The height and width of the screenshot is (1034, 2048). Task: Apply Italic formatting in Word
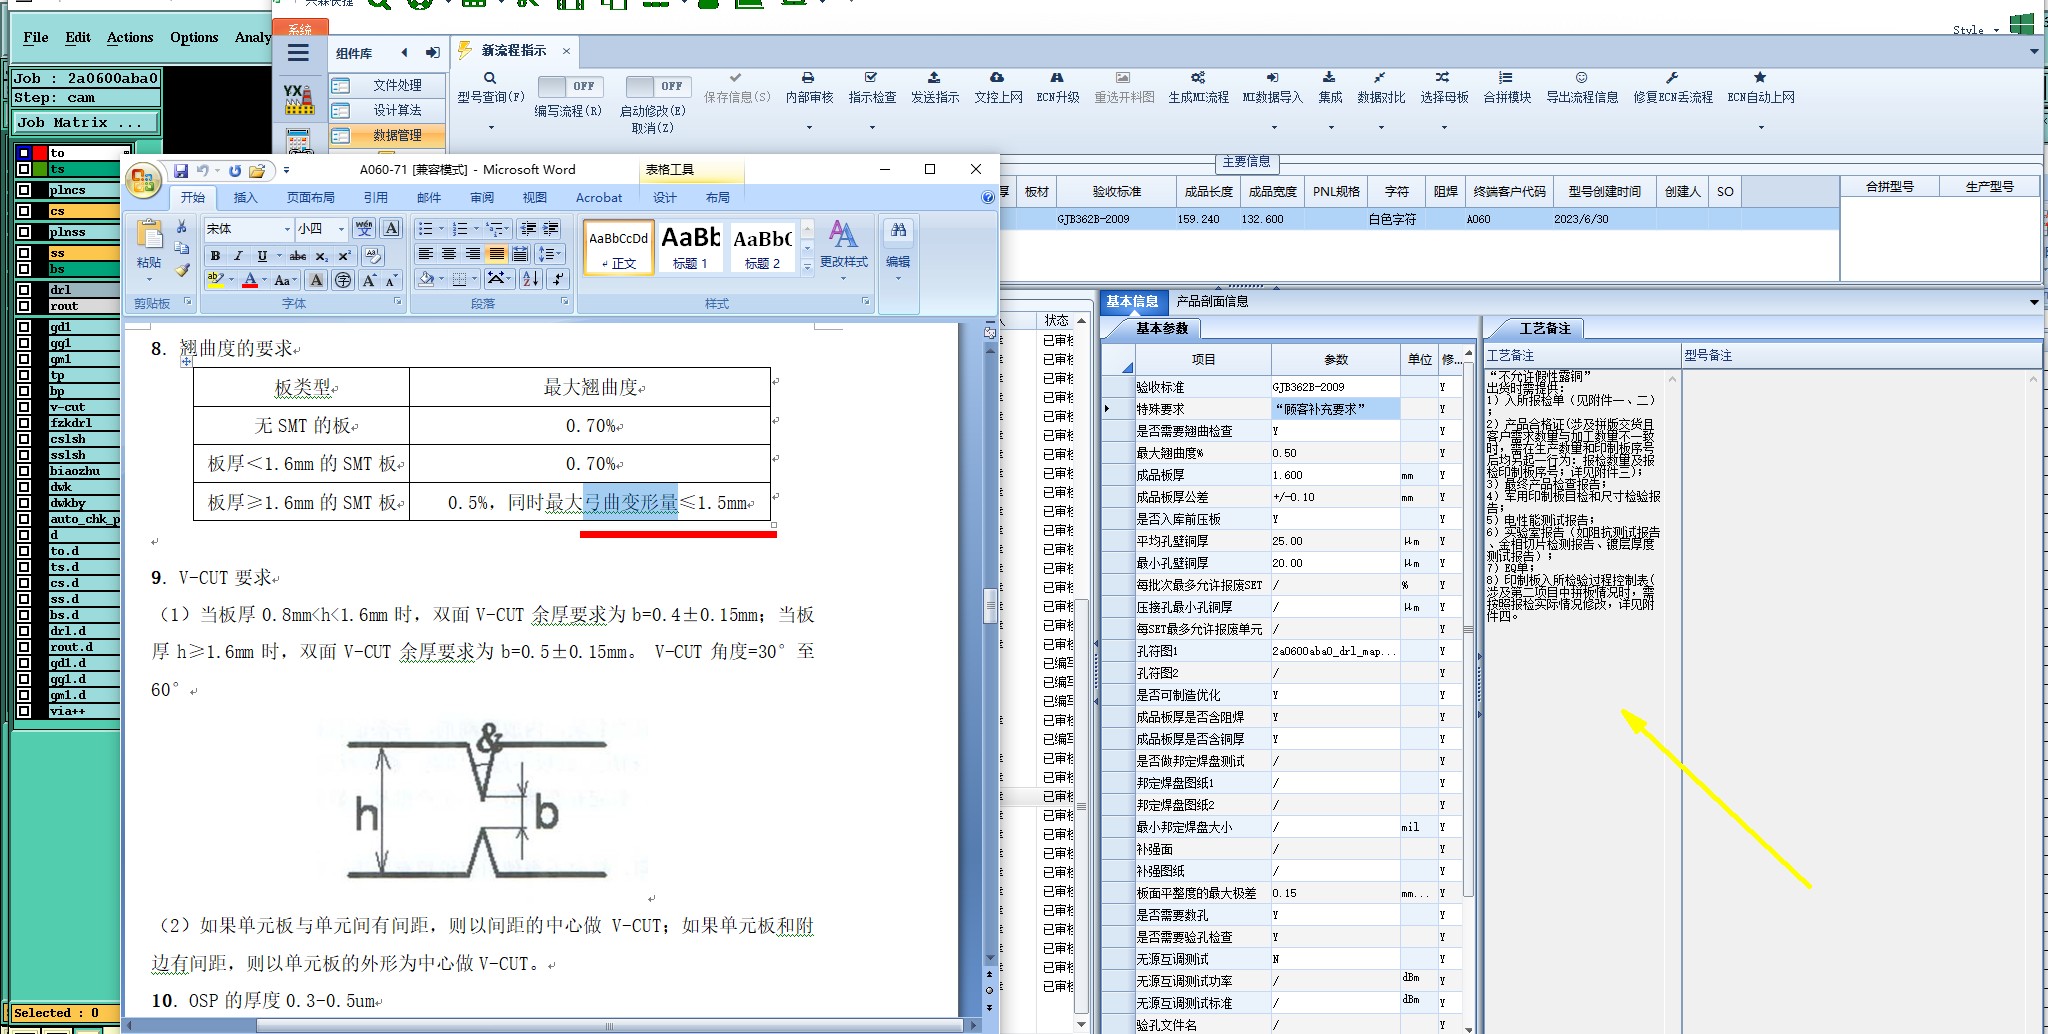pos(238,256)
